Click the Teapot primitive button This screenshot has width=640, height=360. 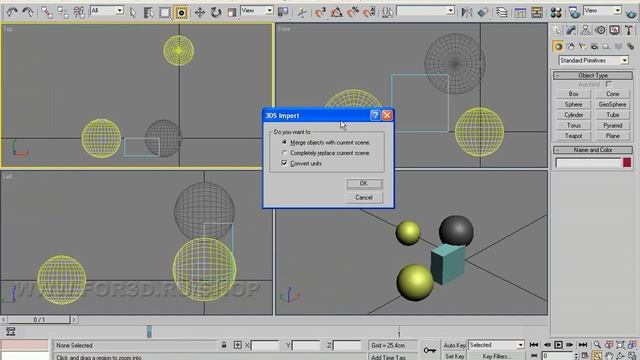(573, 136)
